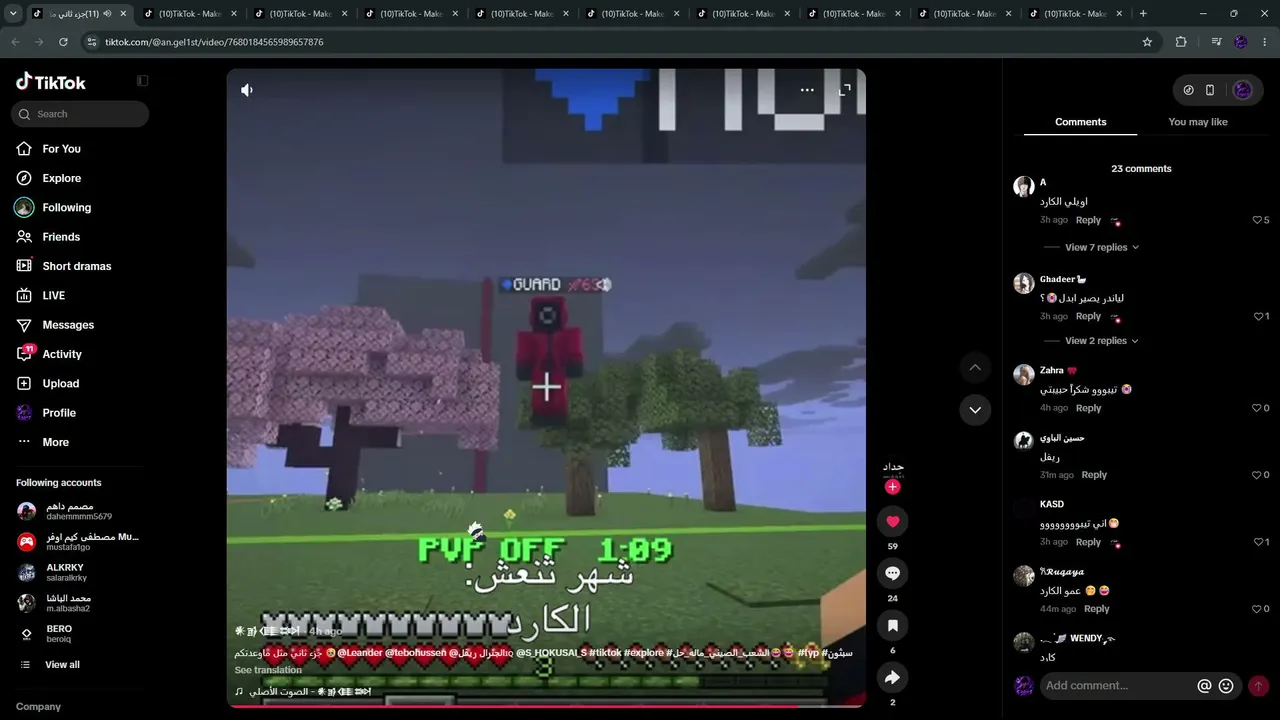Open Short dramas section
Screen dimensions: 1280x720
click(x=76, y=266)
